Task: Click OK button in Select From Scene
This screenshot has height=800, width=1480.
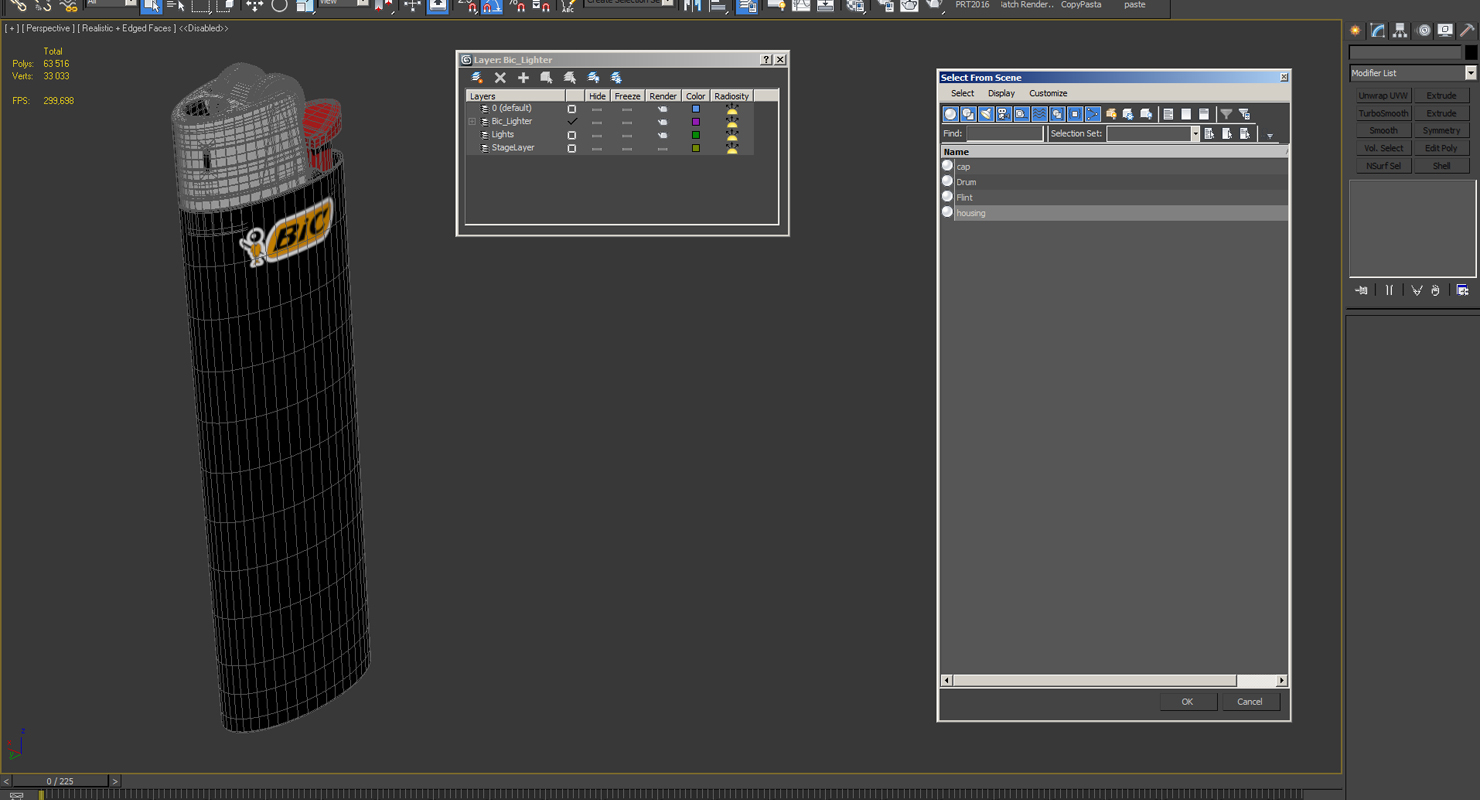Action: pyautogui.click(x=1187, y=702)
